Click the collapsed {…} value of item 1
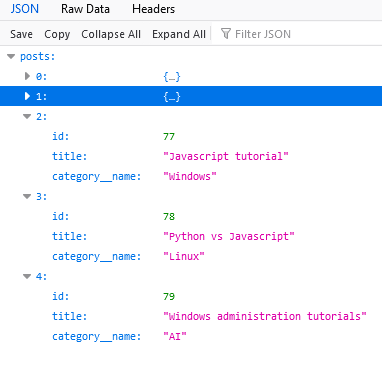 click(172, 96)
